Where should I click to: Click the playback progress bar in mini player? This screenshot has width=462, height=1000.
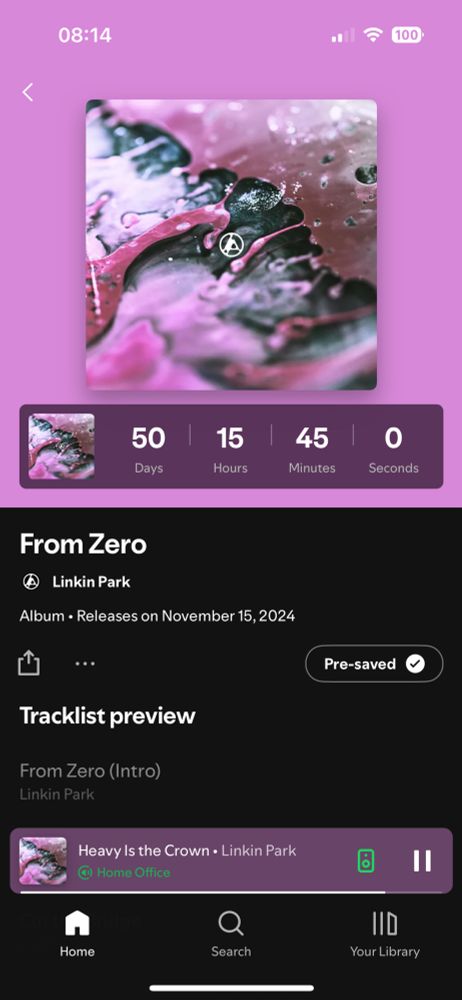pos(231,892)
